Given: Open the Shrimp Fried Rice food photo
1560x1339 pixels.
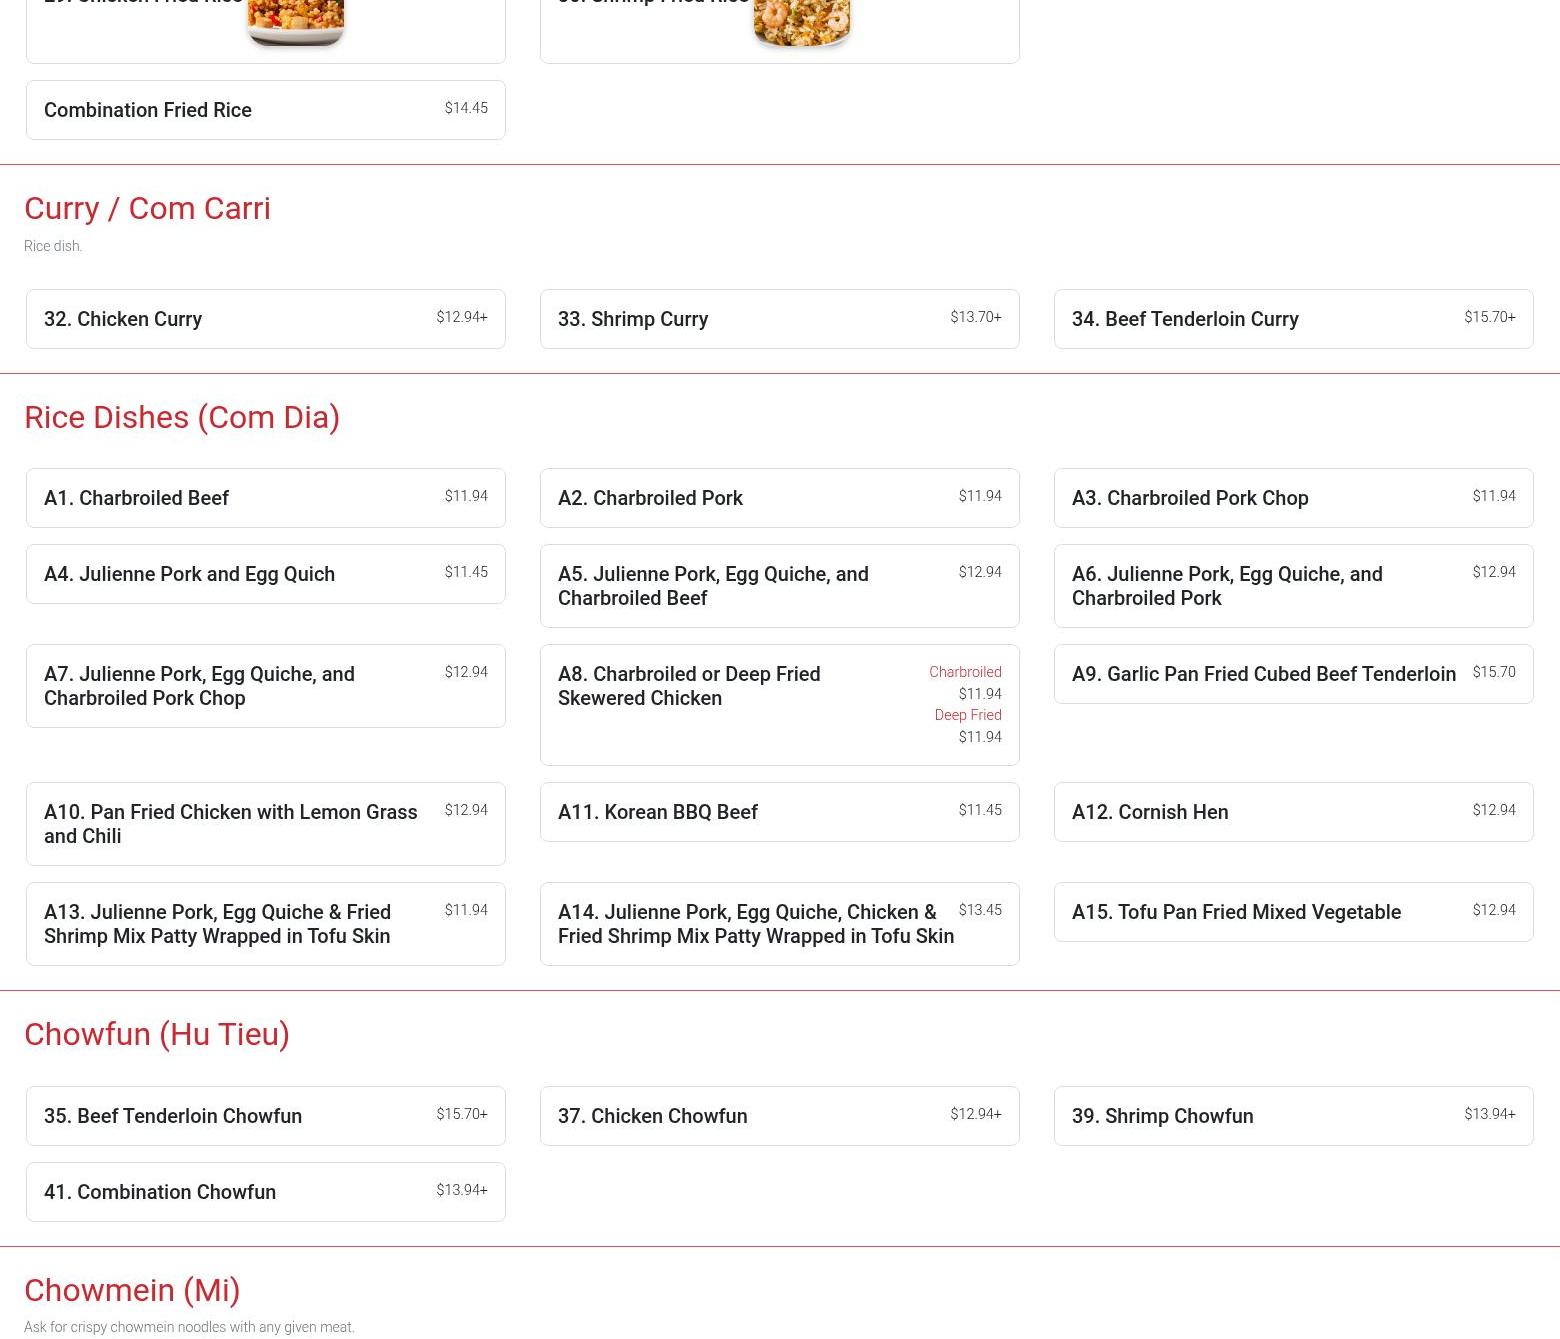Looking at the screenshot, I should [801, 22].
